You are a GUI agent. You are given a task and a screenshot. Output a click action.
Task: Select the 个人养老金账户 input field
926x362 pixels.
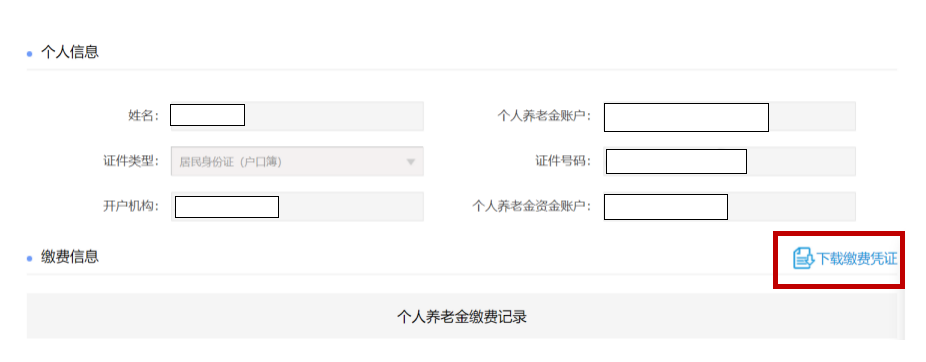coord(729,116)
